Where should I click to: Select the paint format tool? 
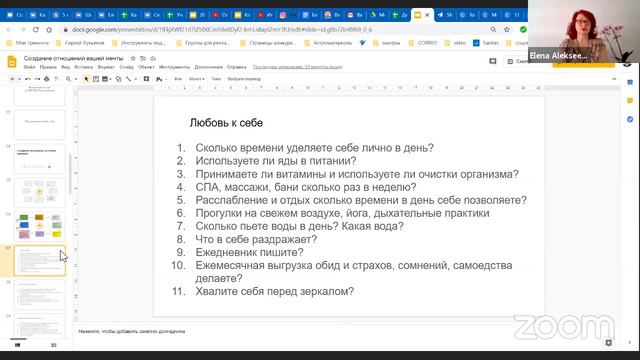(x=56, y=79)
